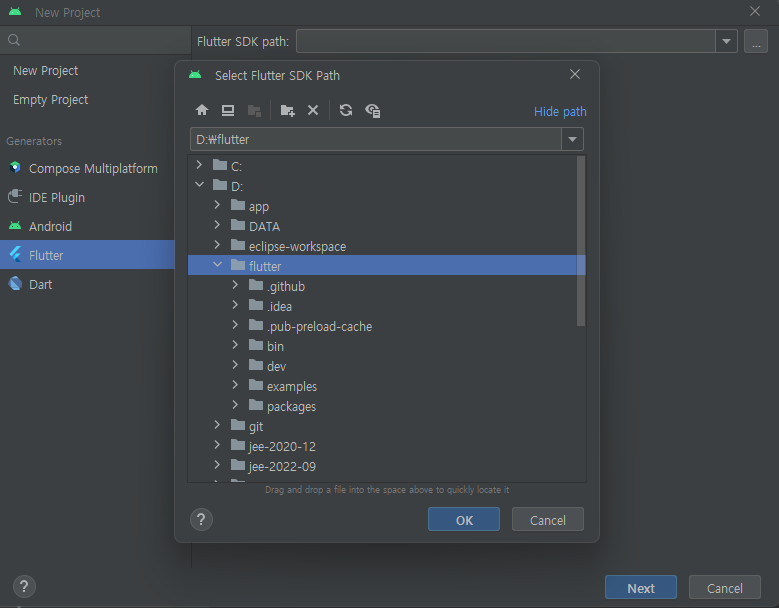
Task: Select Empty Project in the sidebar
Action: [x=50, y=99]
